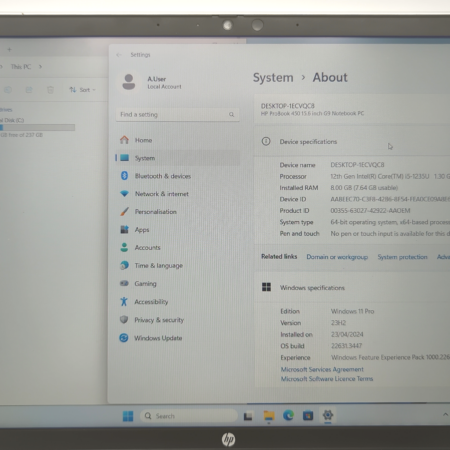Collapse the Windows specifications section
The width and height of the screenshot is (450, 450).
point(352,287)
